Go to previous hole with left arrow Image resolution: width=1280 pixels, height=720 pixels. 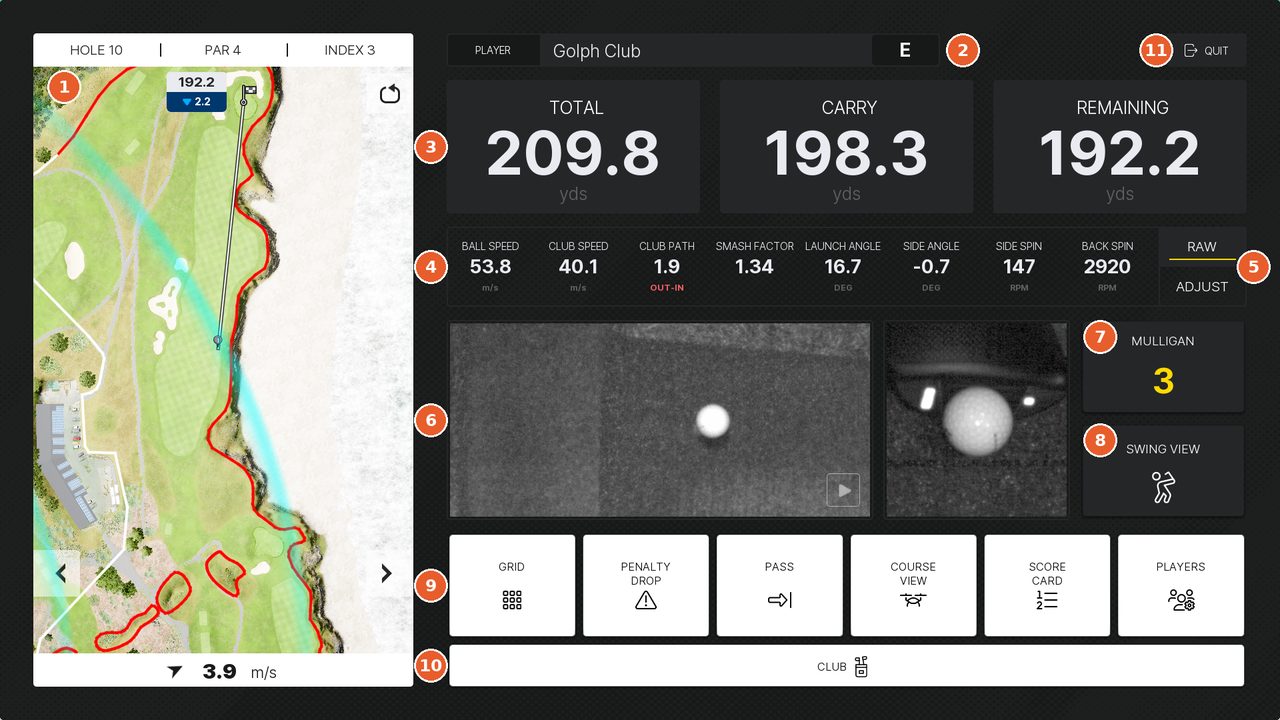tap(57, 573)
